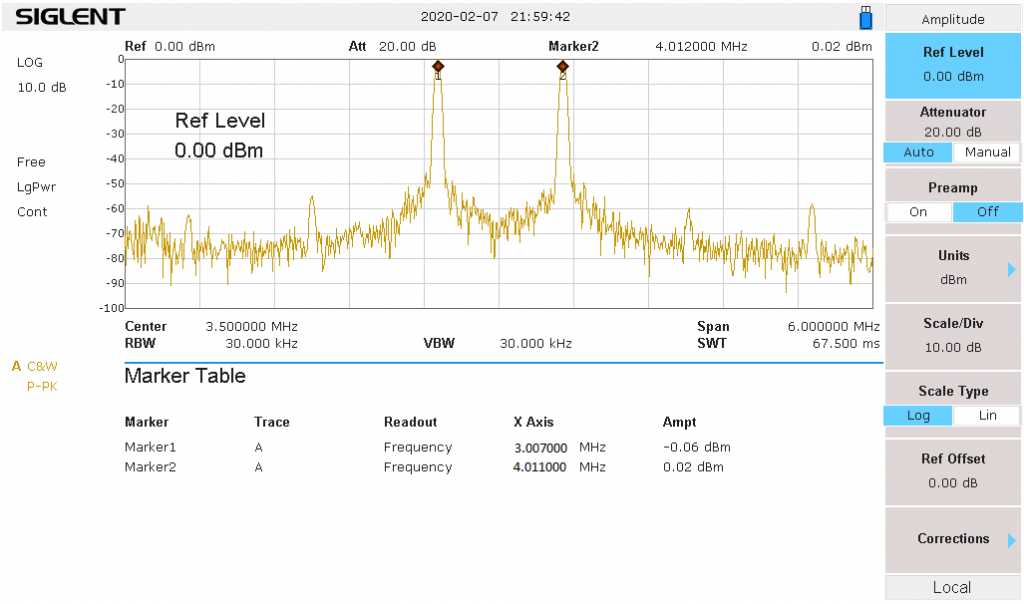Click the SIGLENT logo
The image size is (1024, 604).
coord(70,17)
